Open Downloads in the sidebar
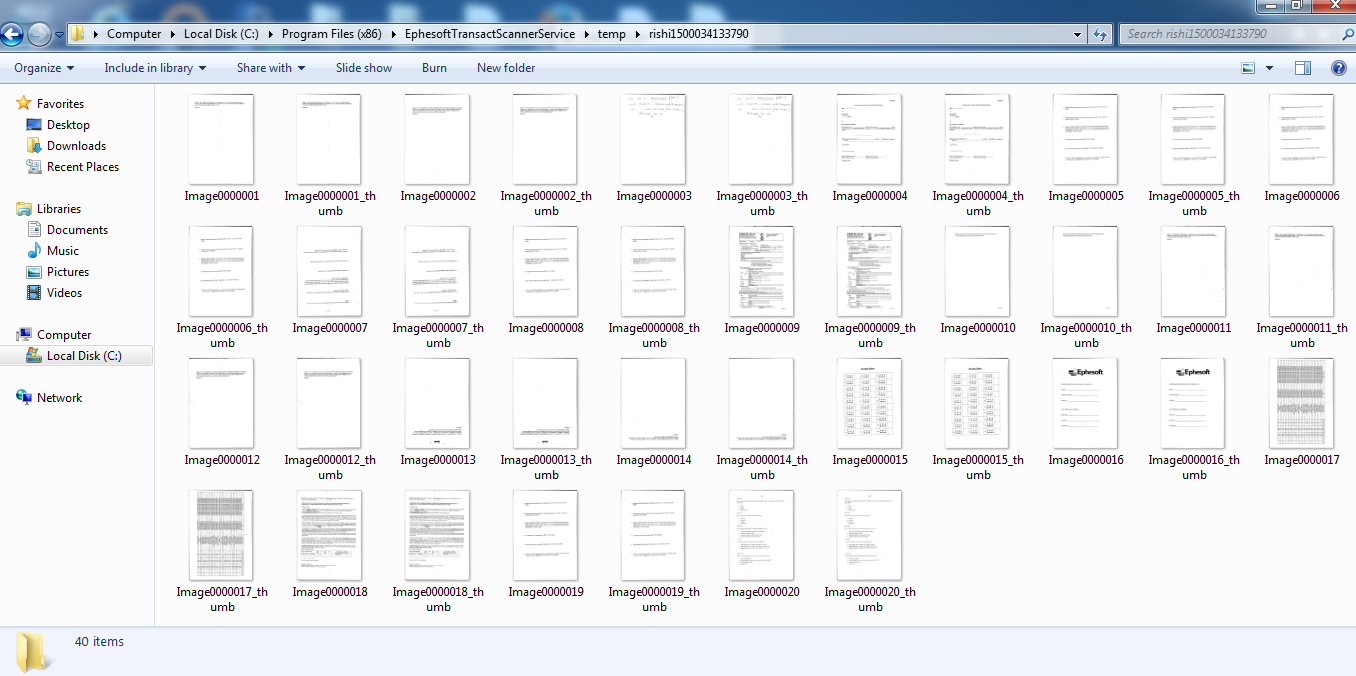The image size is (1356, 676). [x=76, y=146]
